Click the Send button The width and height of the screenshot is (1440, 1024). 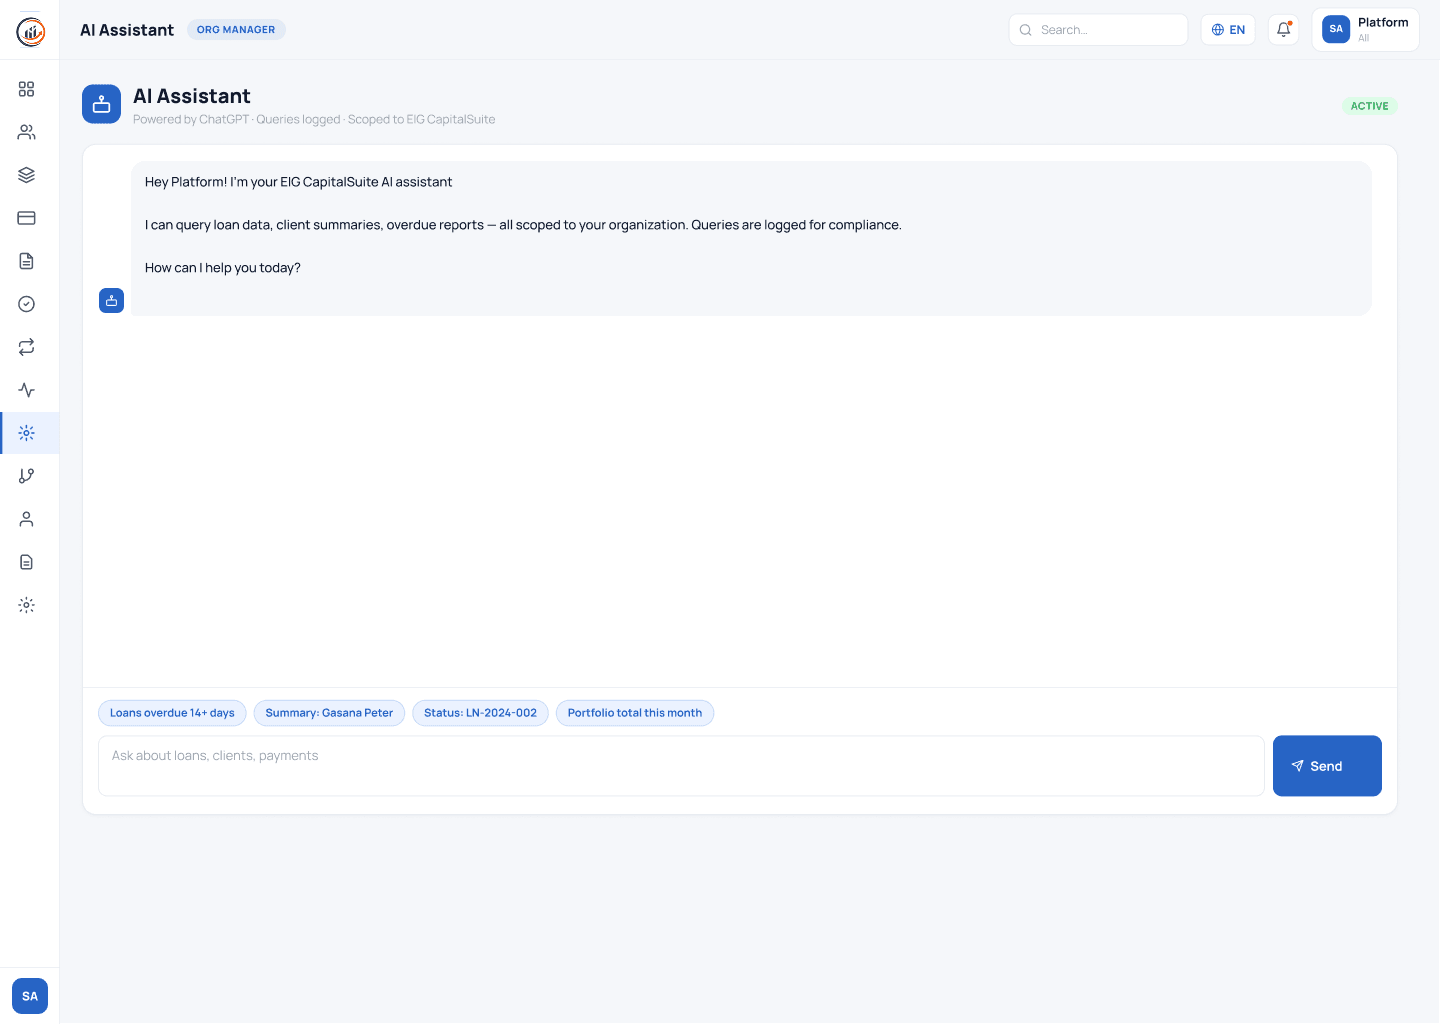pyautogui.click(x=1327, y=765)
